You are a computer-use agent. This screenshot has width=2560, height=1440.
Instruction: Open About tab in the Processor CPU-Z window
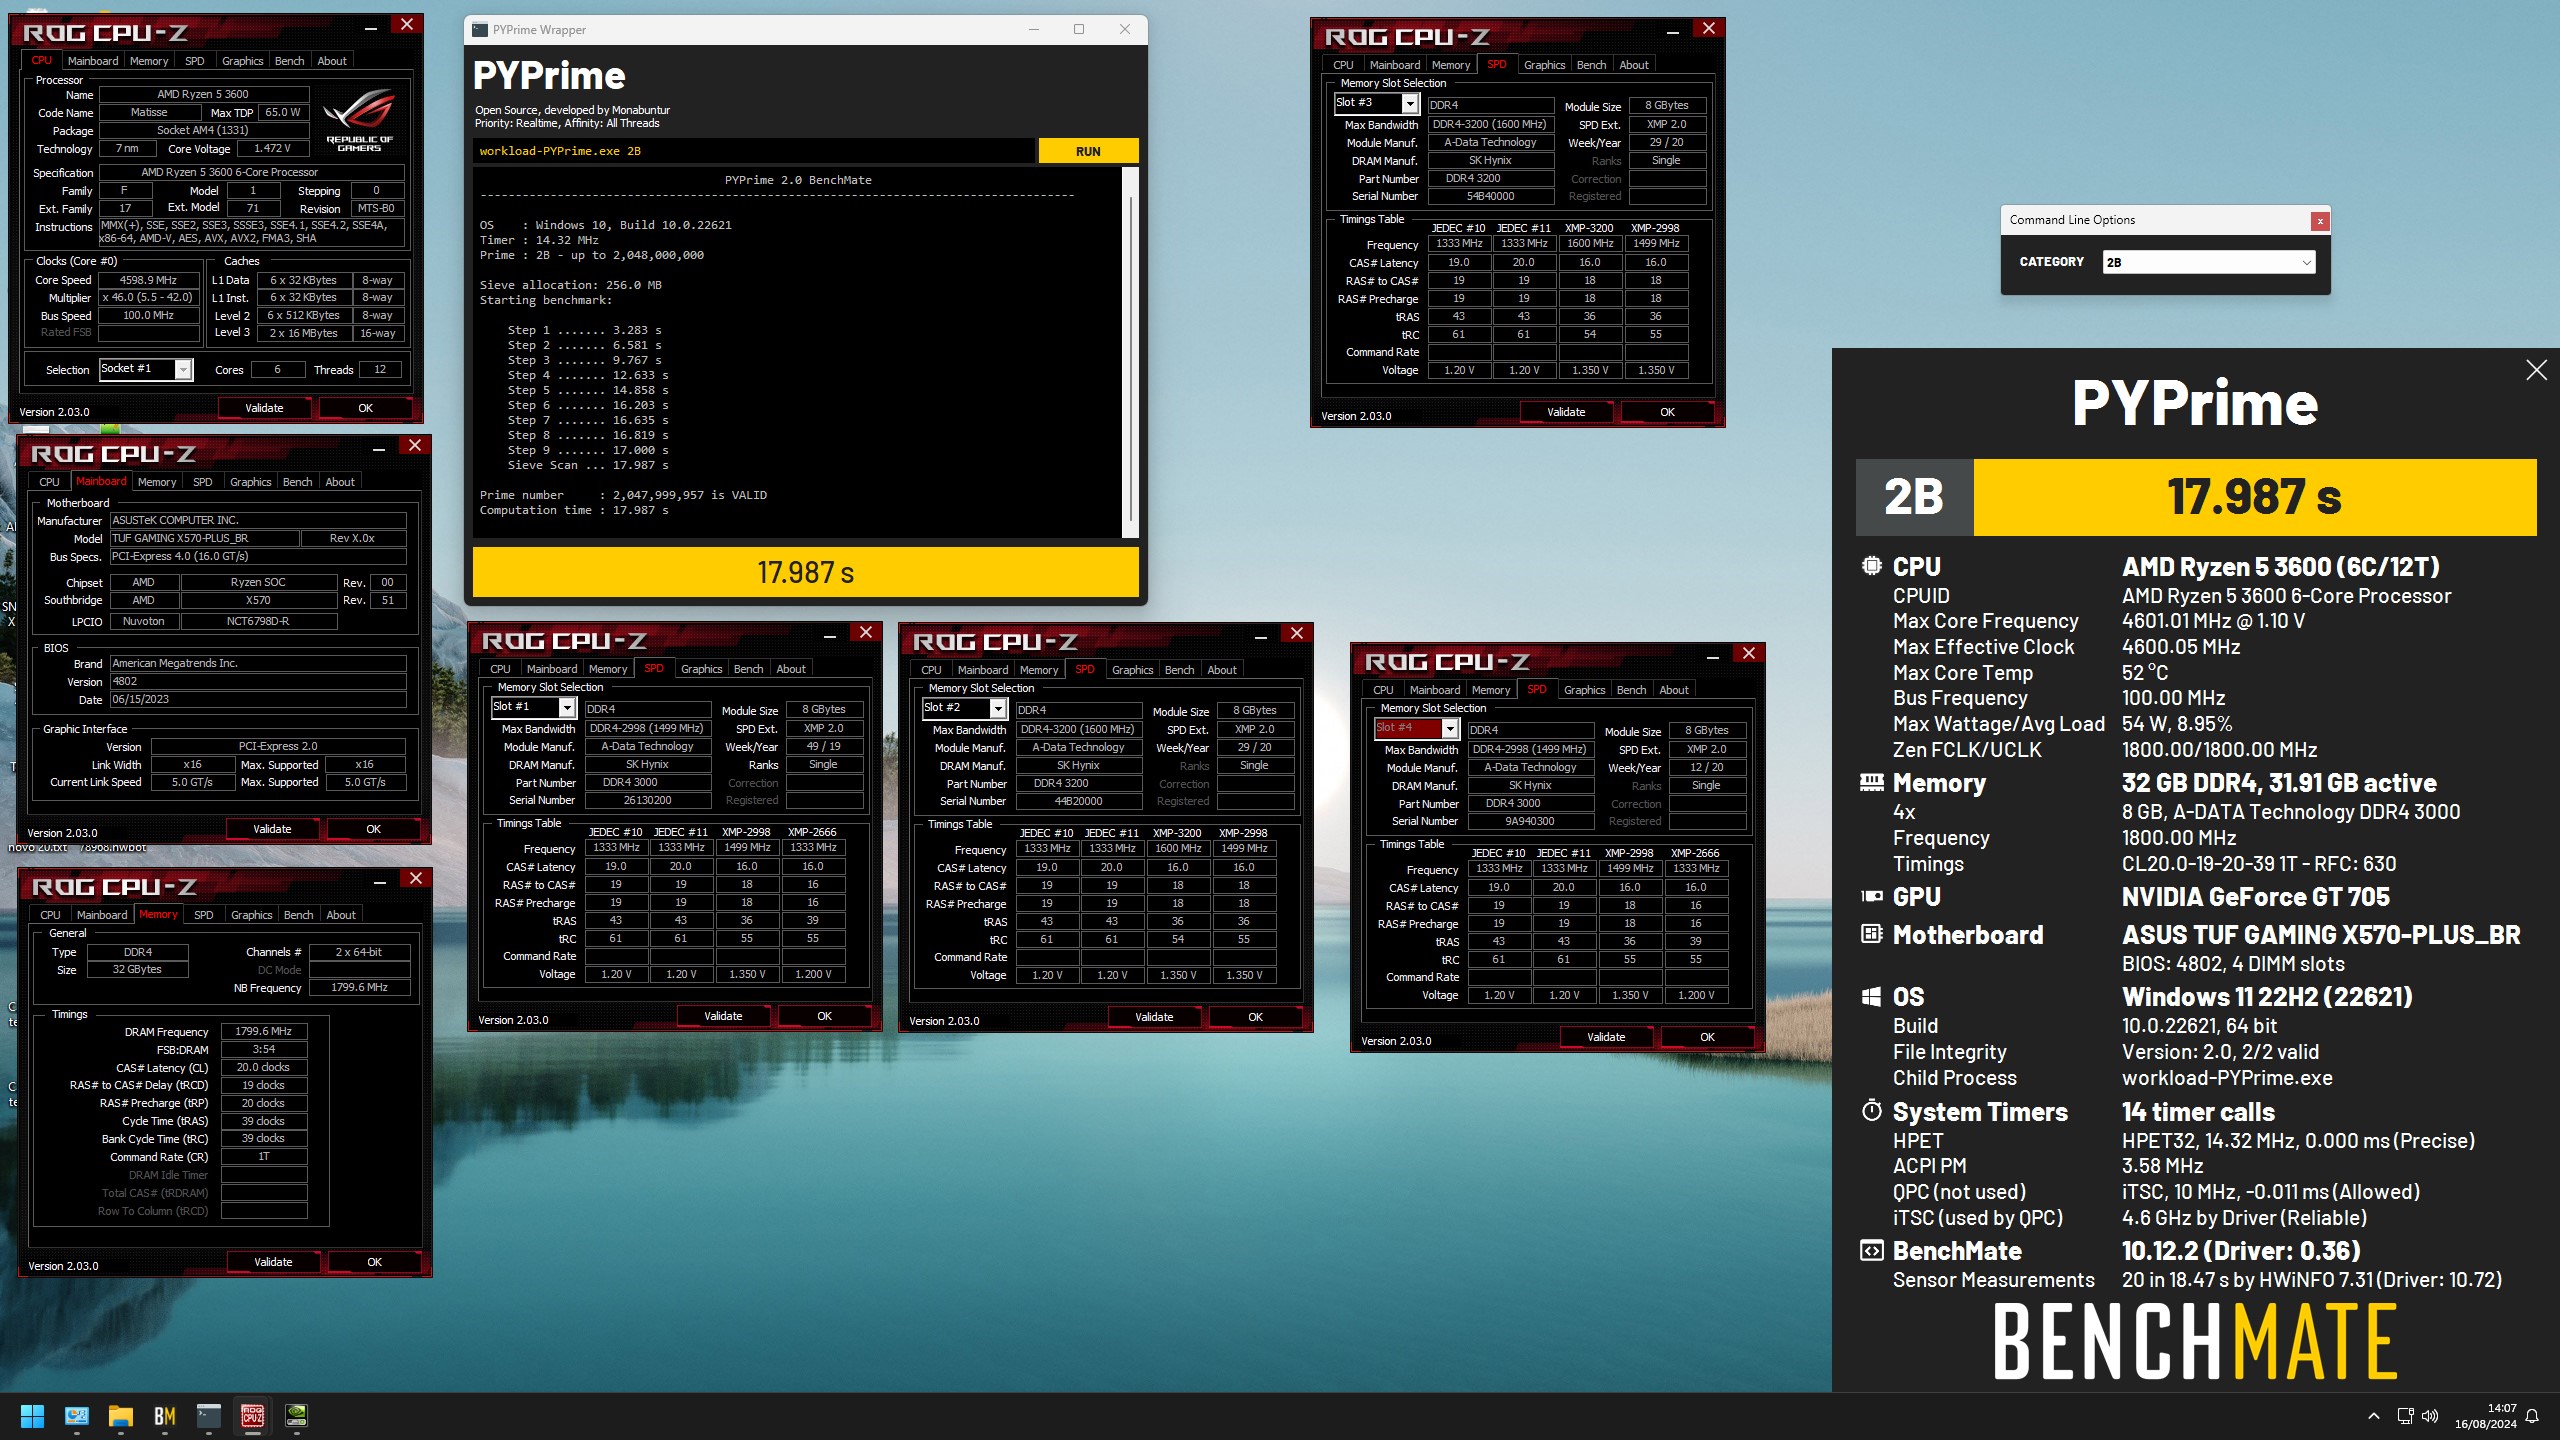tap(332, 61)
